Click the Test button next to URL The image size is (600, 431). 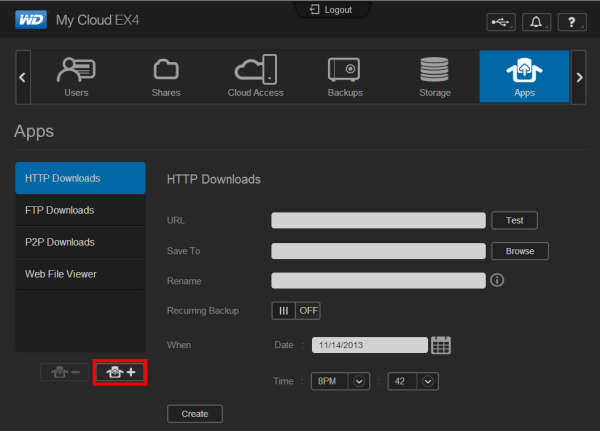coord(514,220)
